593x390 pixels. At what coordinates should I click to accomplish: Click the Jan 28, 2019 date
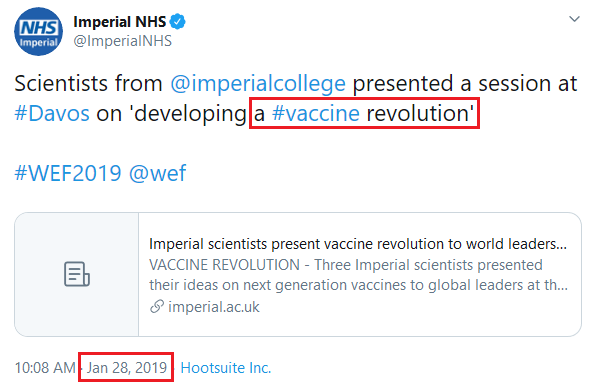pyautogui.click(x=127, y=368)
